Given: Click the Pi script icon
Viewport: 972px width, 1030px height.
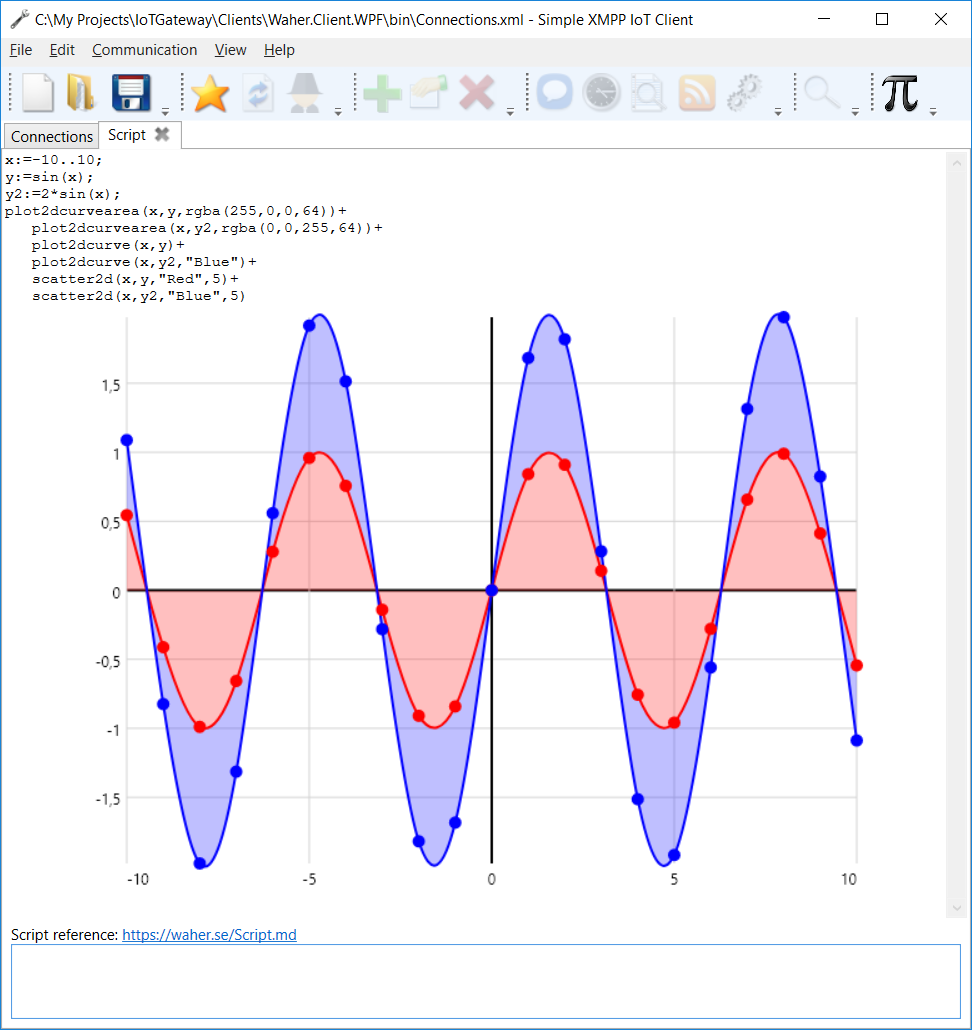Looking at the screenshot, I should (900, 93).
